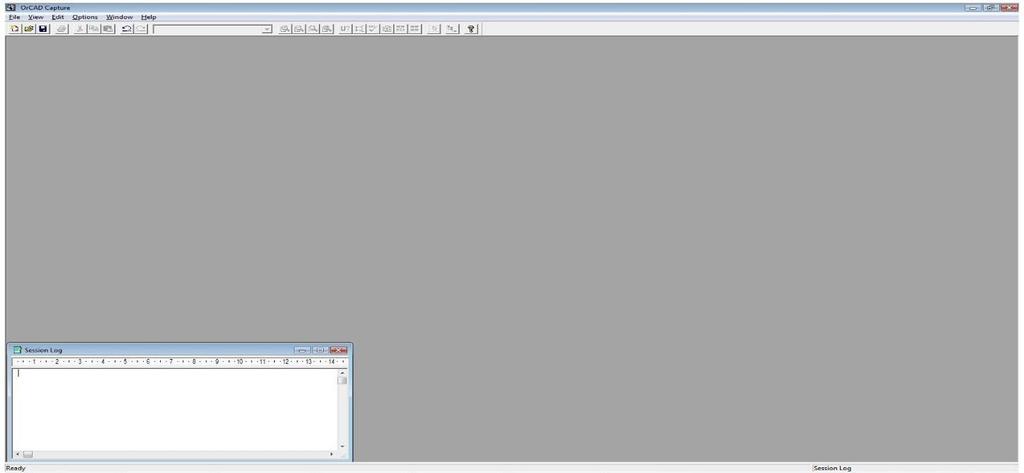
Task: Click the Print toolbar icon
Action: point(62,29)
